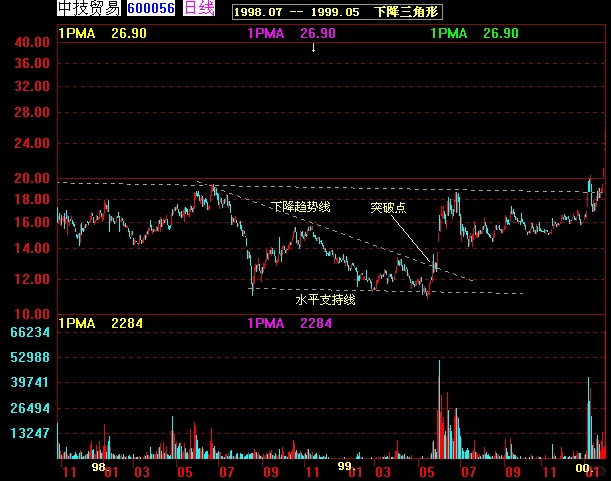Select the magenta 1PMA 26.90 price indicator
611x481 pixels.
point(291,33)
